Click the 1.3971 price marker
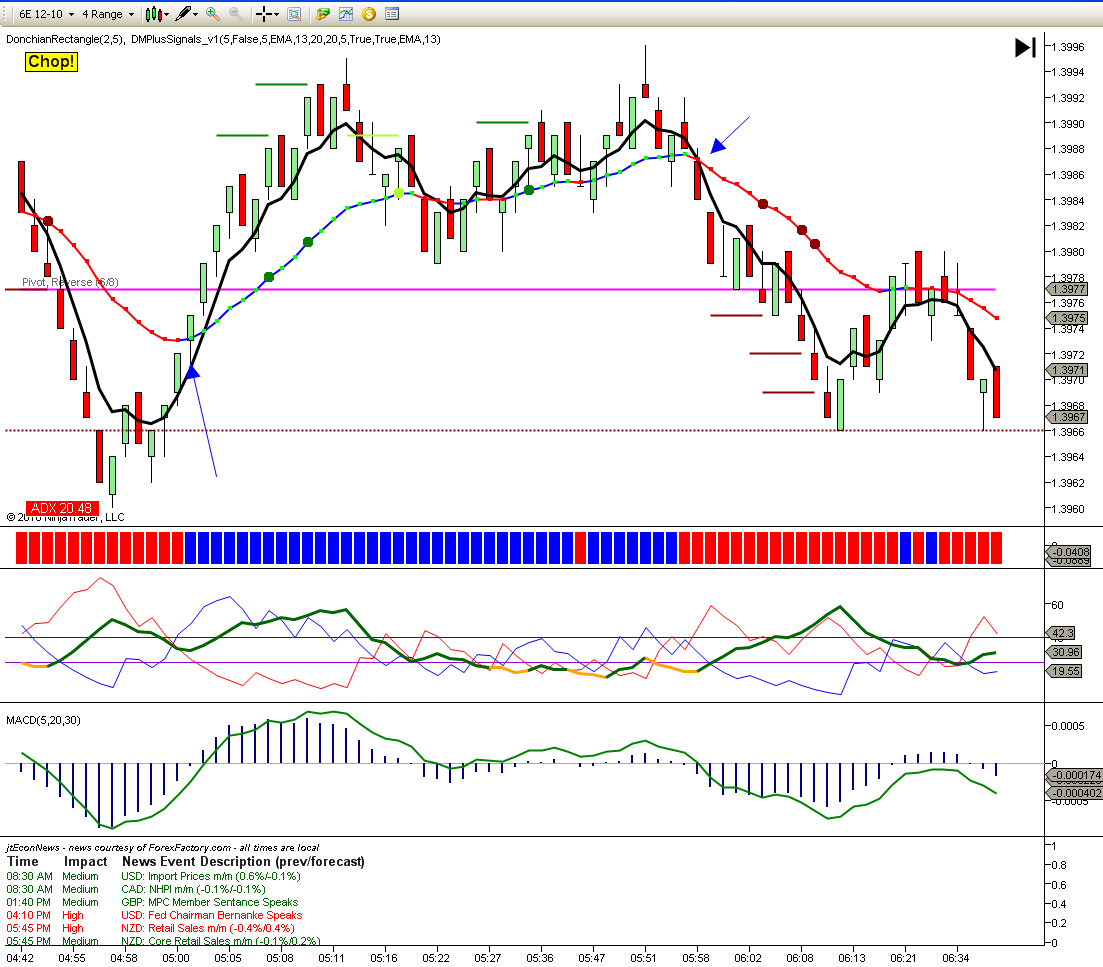Viewport: 1103px width, 967px height. [x=1067, y=370]
